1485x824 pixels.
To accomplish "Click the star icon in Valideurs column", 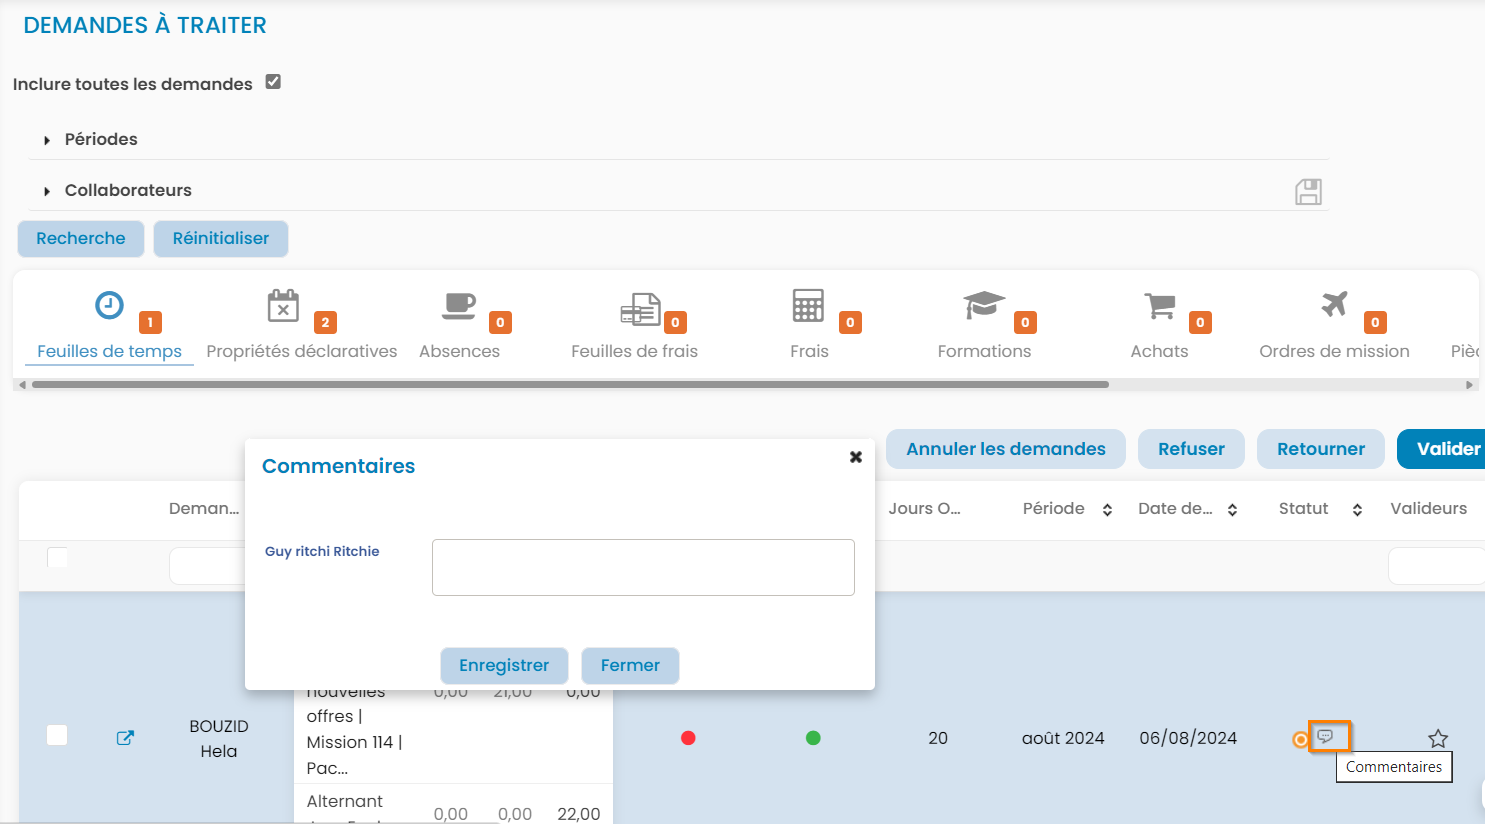I will 1438,739.
